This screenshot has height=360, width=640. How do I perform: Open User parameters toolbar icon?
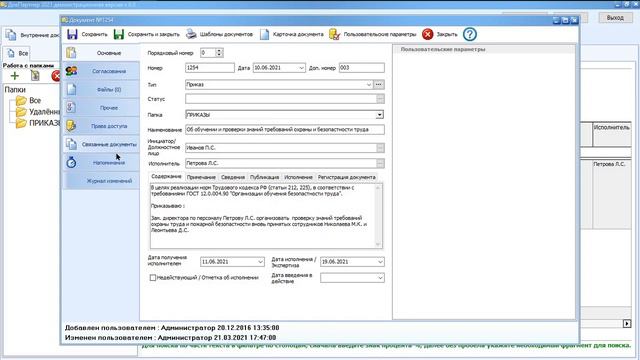(x=334, y=34)
